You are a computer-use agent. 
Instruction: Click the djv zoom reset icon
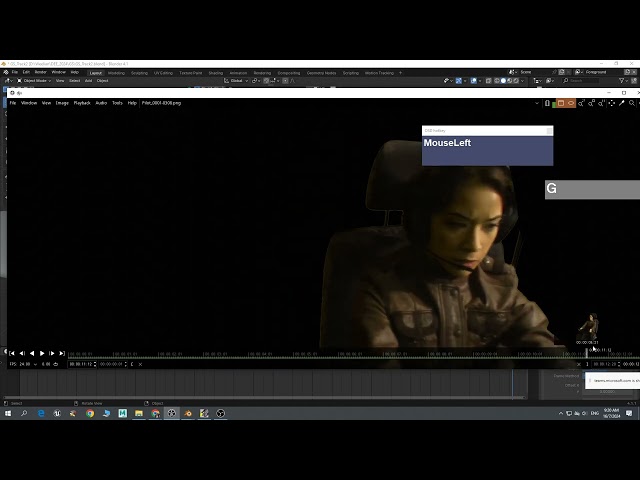(602, 103)
